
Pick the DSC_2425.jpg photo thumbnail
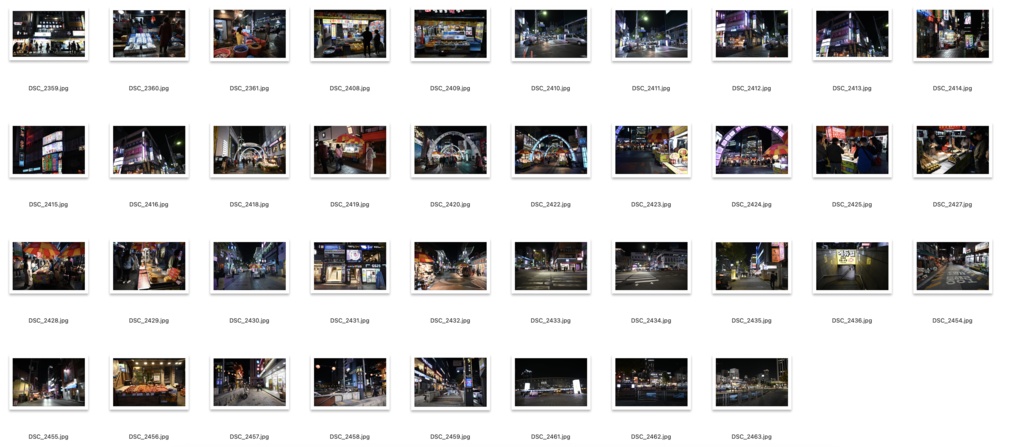pos(852,150)
